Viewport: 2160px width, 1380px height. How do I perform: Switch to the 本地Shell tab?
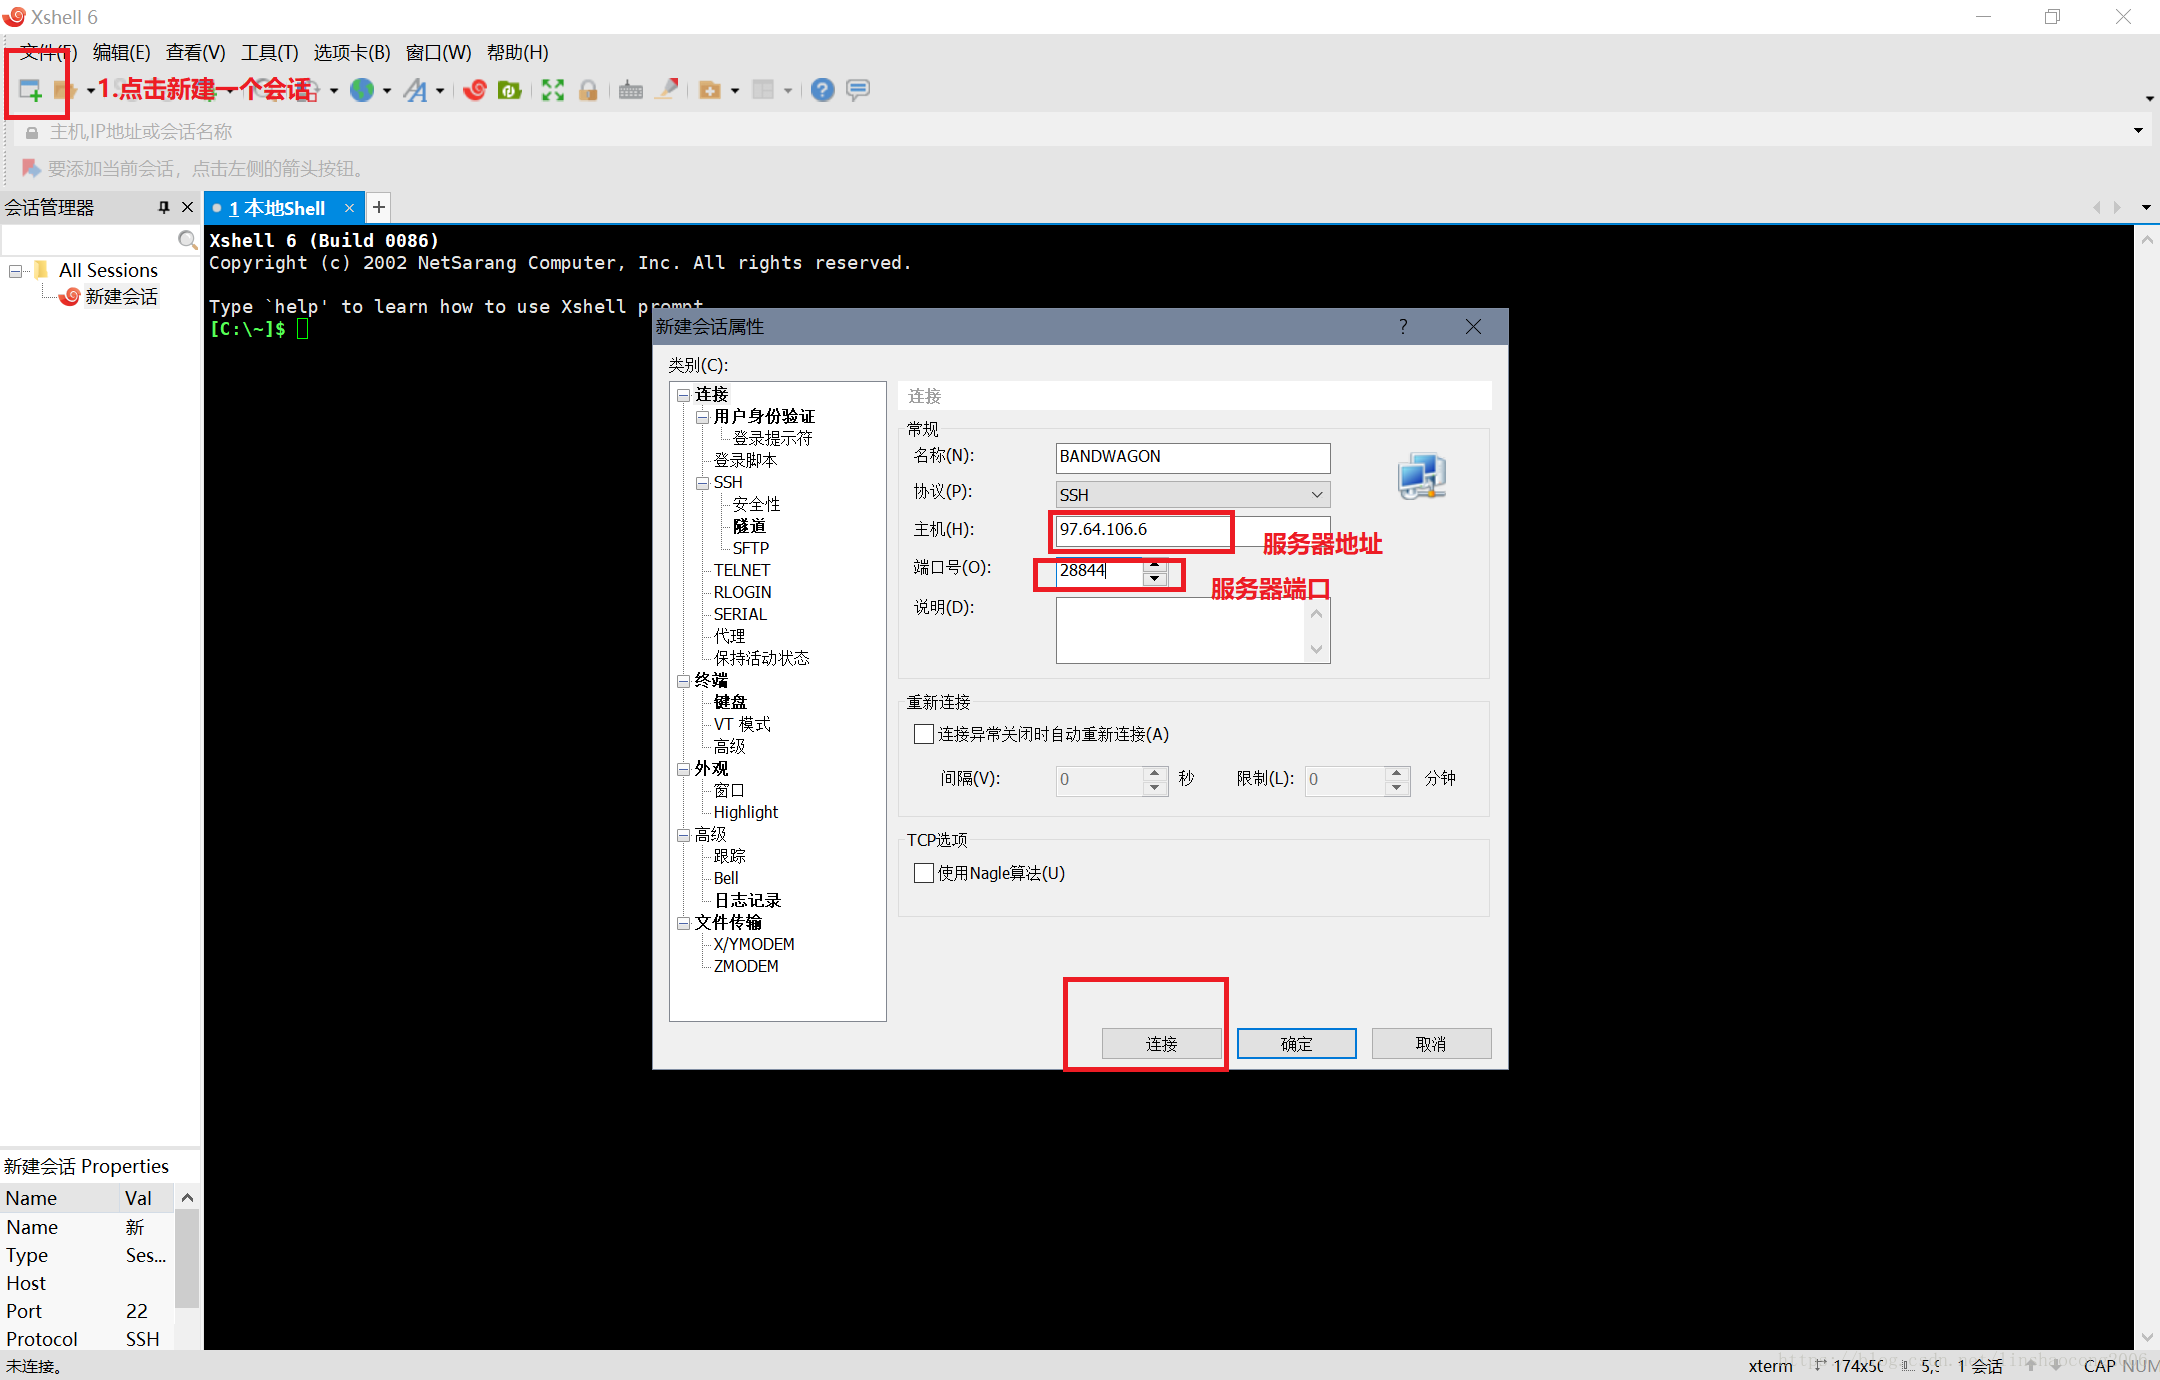click(276, 208)
